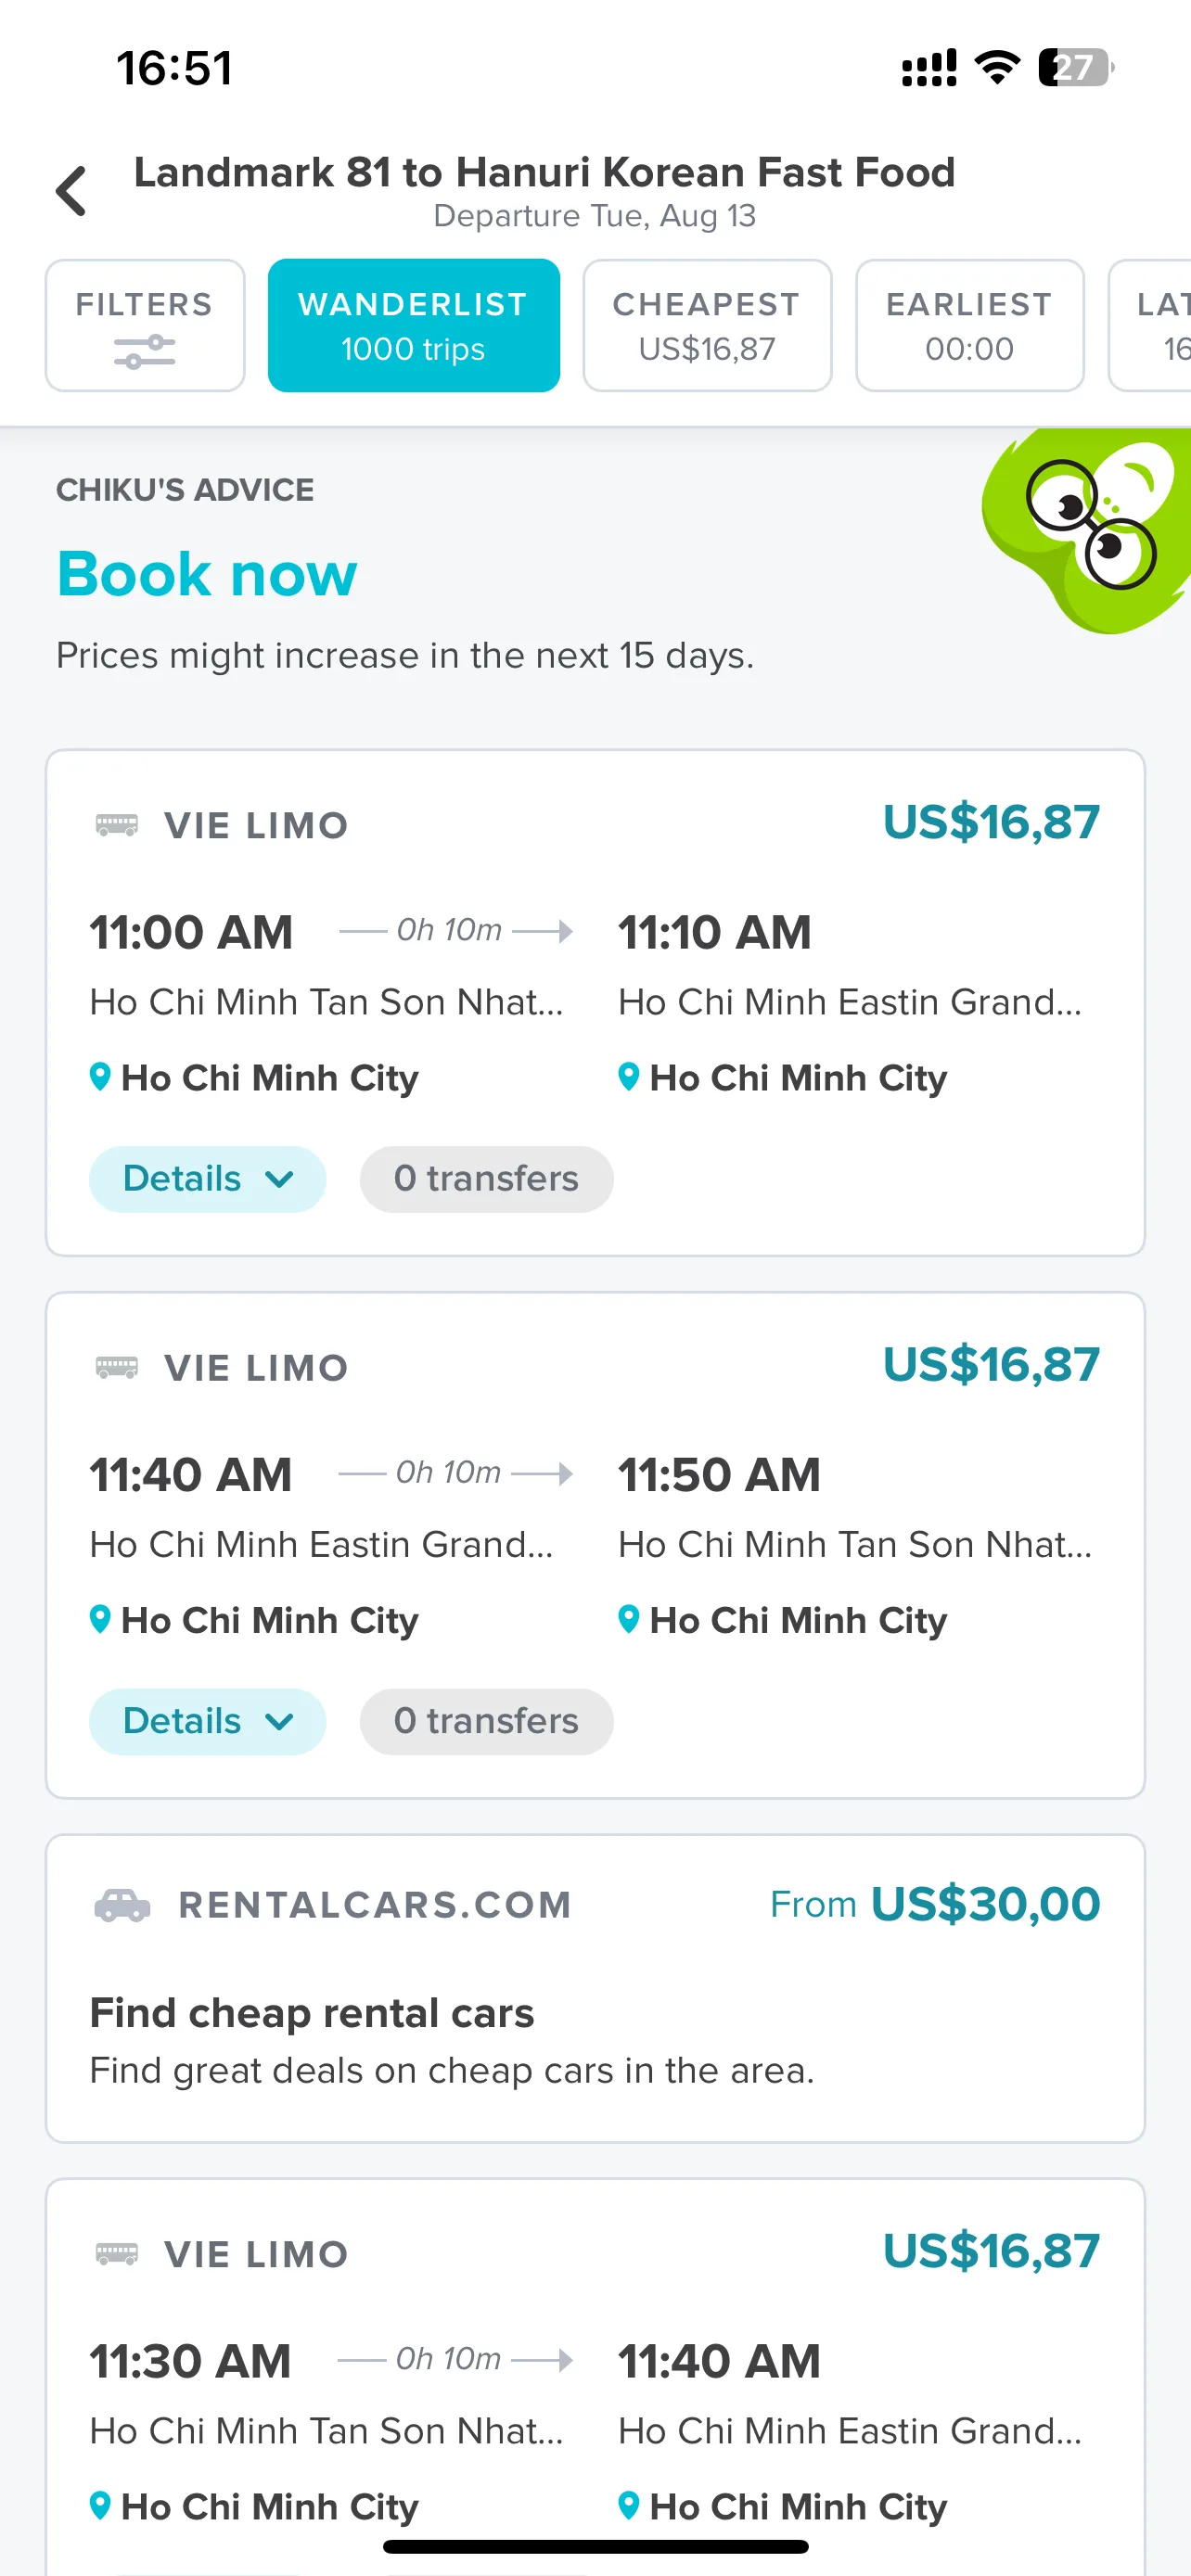Select the partially visible Latest tab

click(1152, 325)
